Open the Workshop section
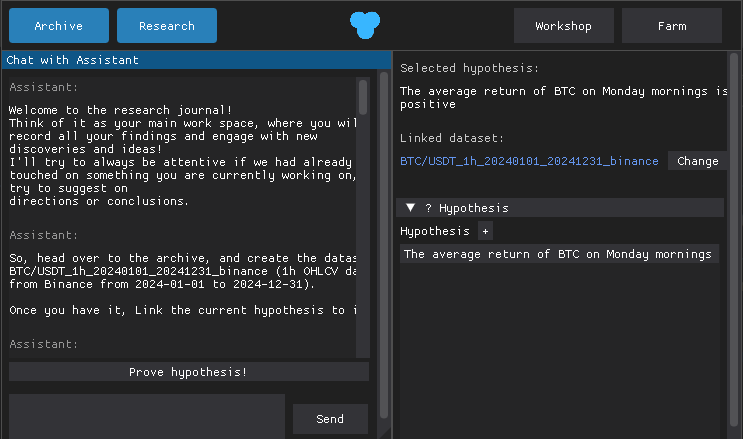The width and height of the screenshot is (743, 439). click(563, 26)
